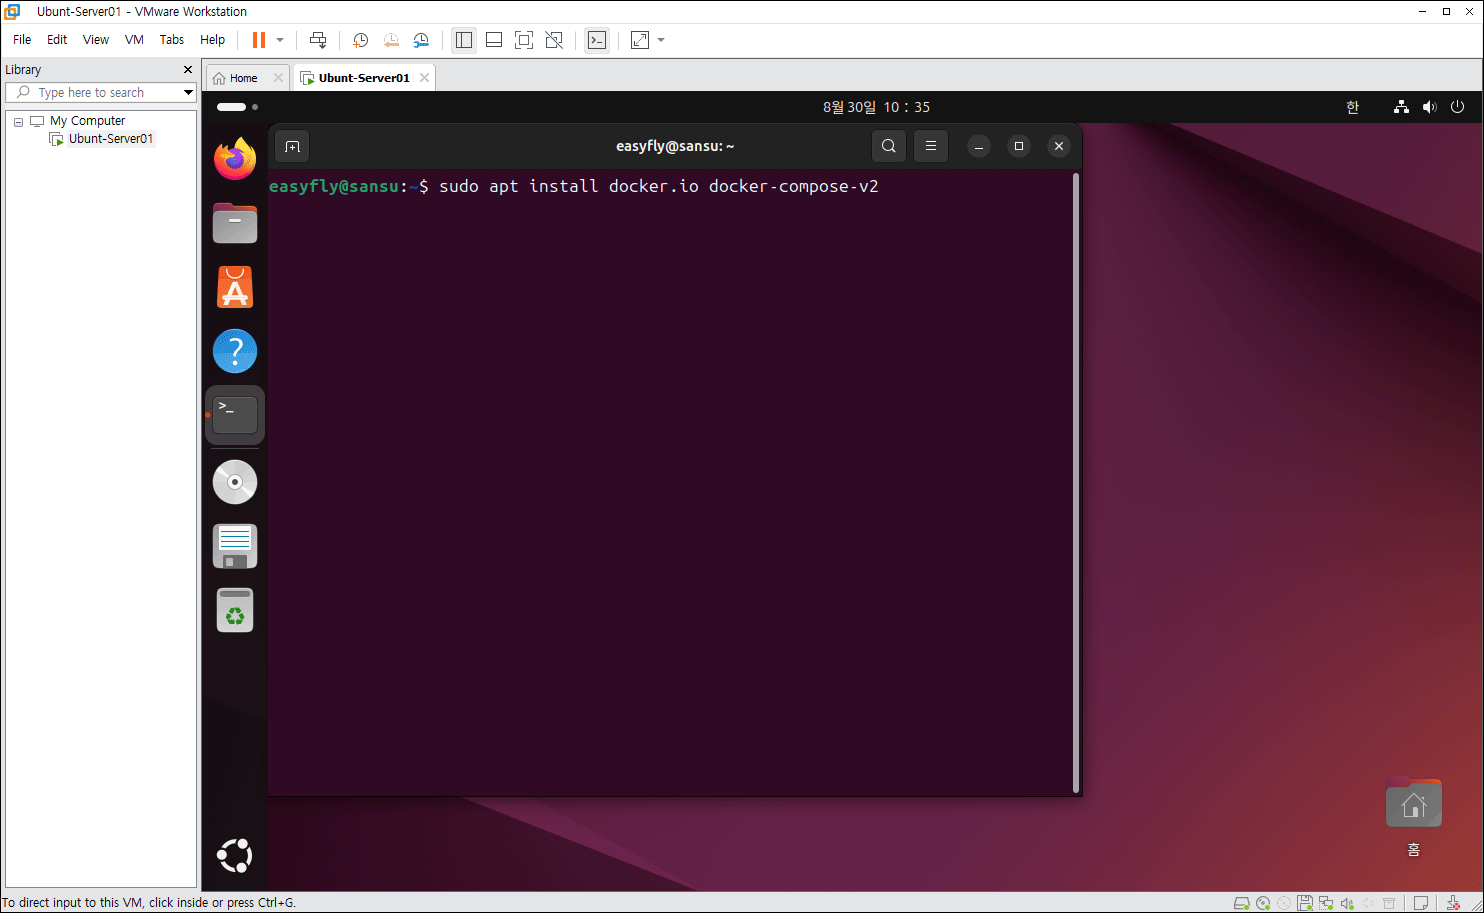The image size is (1484, 913).
Task: Launch Ubuntu App Center from the dock
Action: tap(235, 287)
